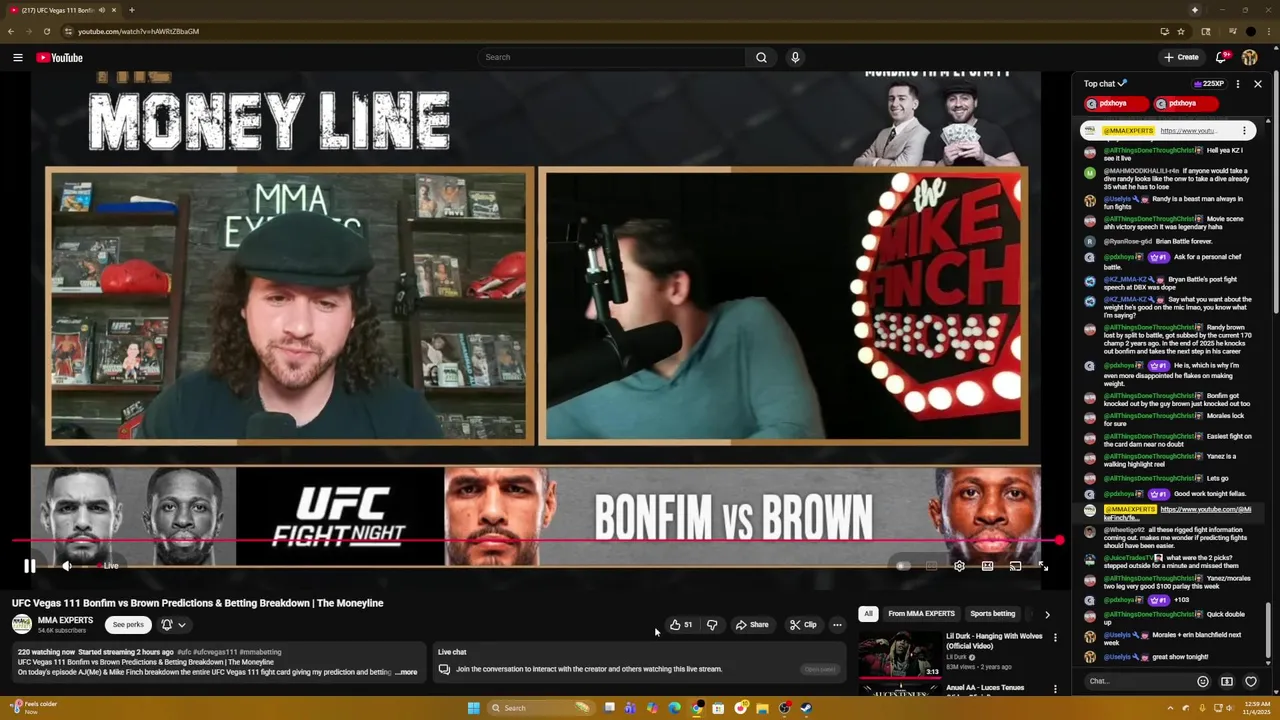
Task: Open a new browser tab
Action: point(131,10)
